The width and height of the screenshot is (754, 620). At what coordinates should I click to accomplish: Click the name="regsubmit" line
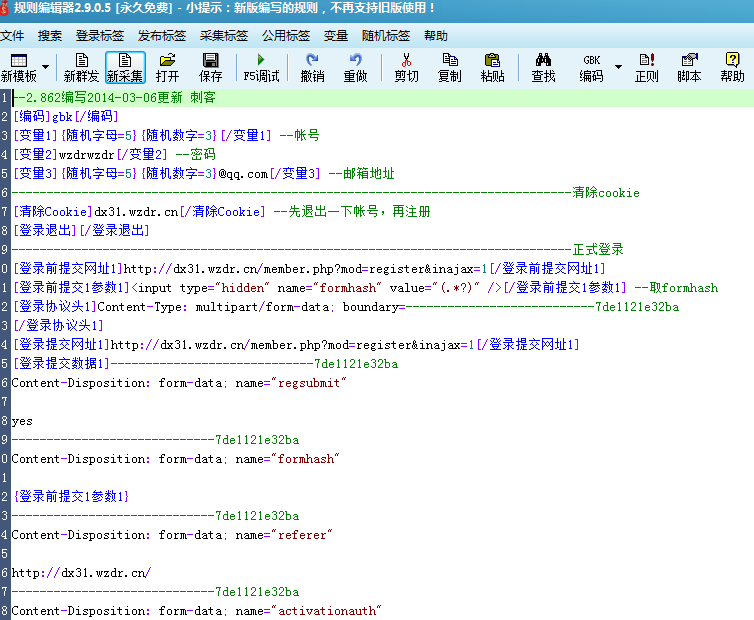(179, 383)
